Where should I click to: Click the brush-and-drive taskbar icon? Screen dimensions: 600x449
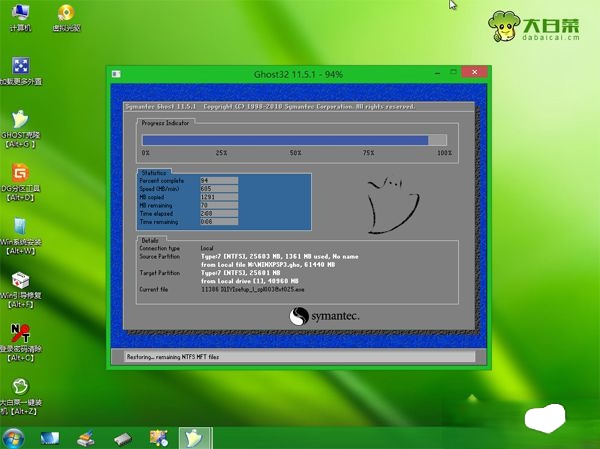86,438
